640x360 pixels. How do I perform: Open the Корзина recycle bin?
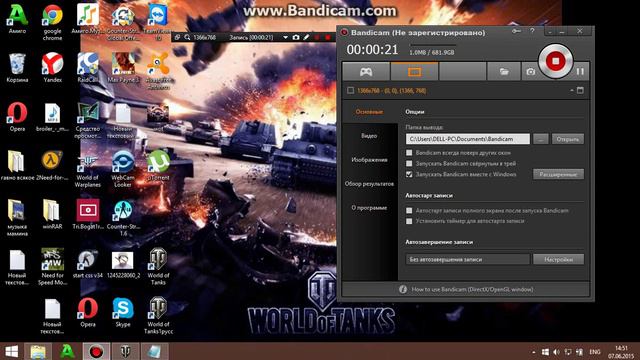click(17, 68)
